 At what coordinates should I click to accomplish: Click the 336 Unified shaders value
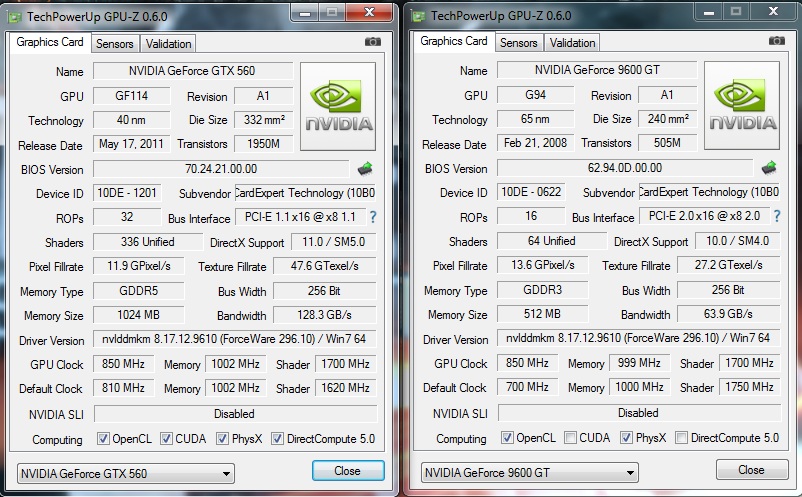point(148,242)
